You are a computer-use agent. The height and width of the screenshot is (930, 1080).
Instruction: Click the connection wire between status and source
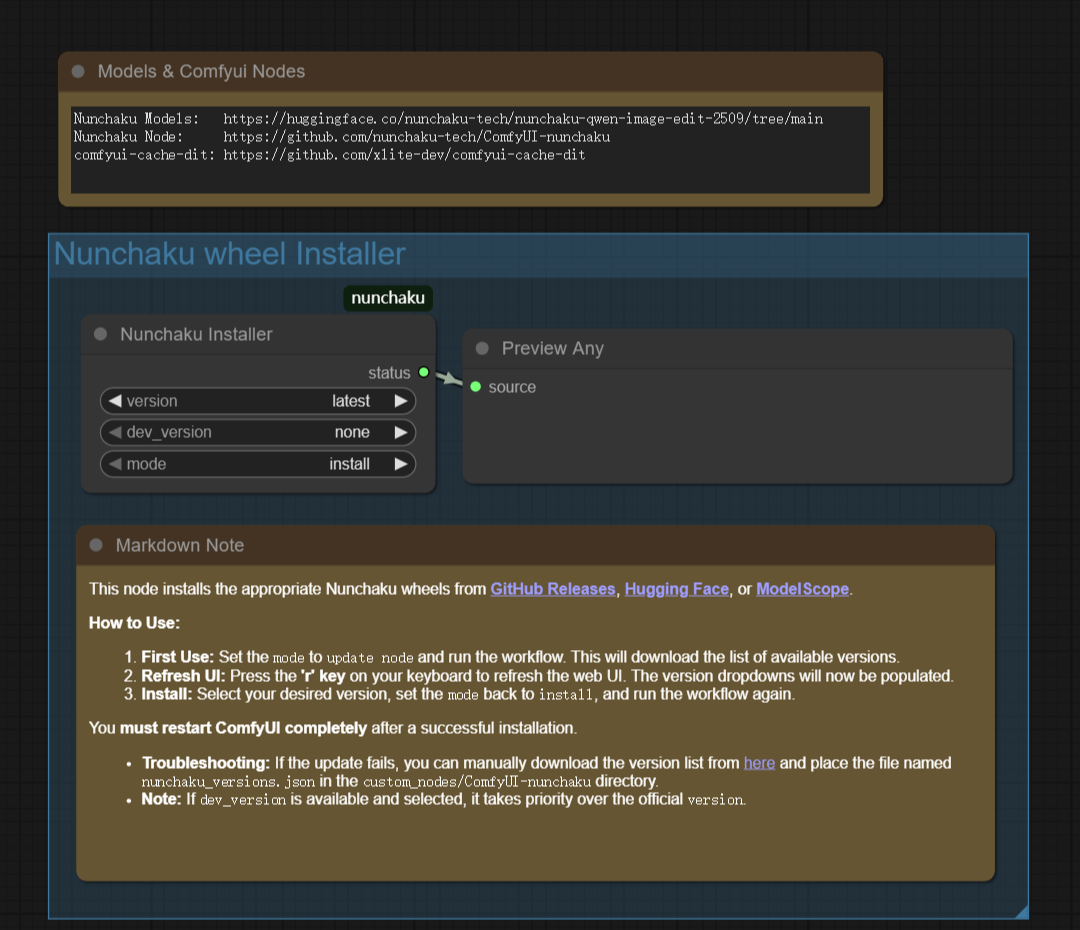pyautogui.click(x=449, y=378)
